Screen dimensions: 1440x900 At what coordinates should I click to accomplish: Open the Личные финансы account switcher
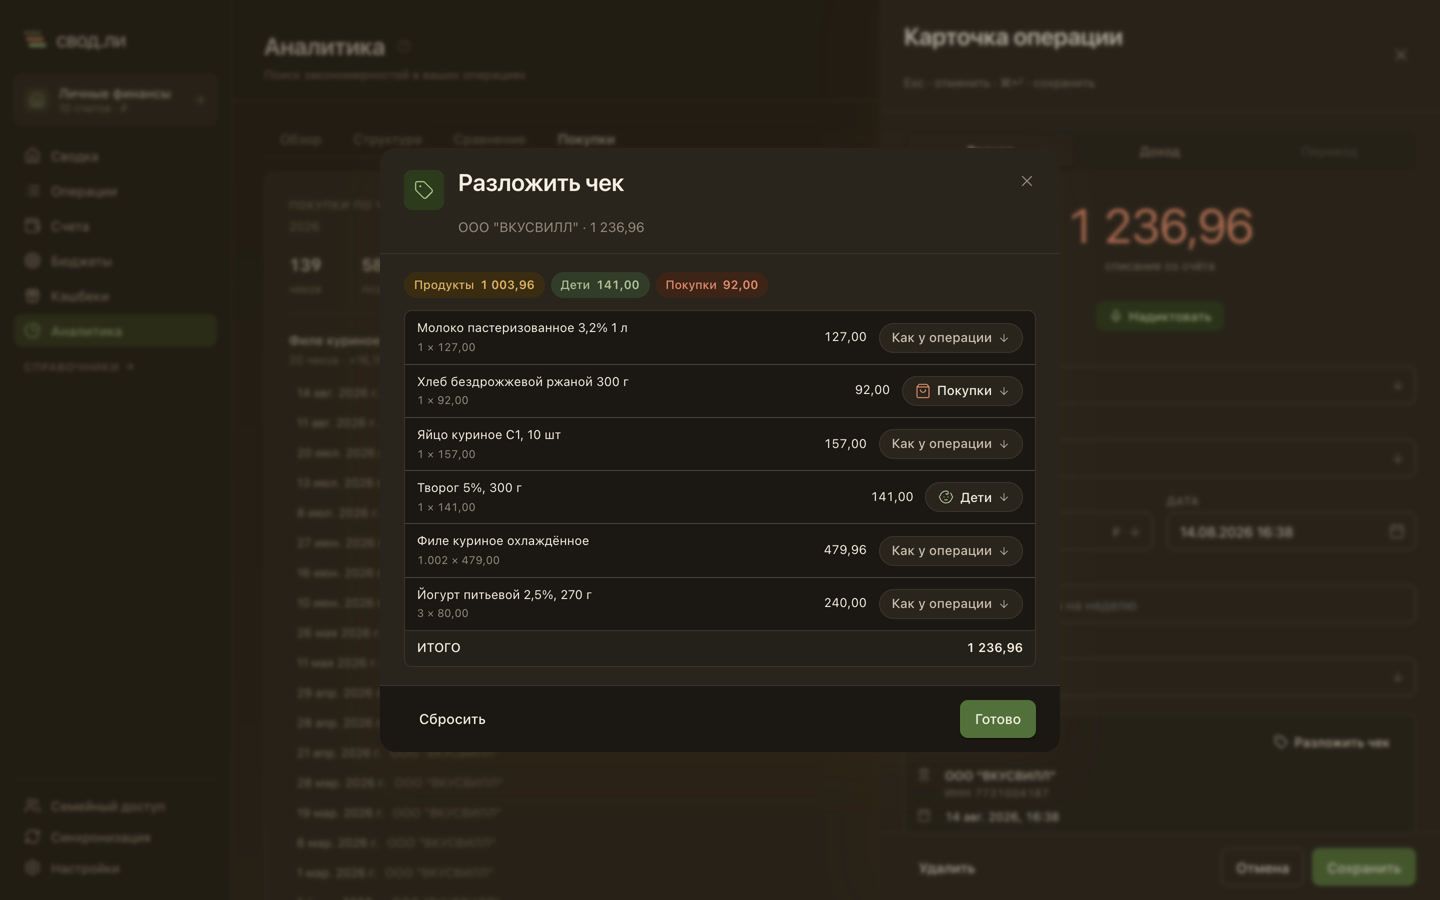(x=116, y=99)
